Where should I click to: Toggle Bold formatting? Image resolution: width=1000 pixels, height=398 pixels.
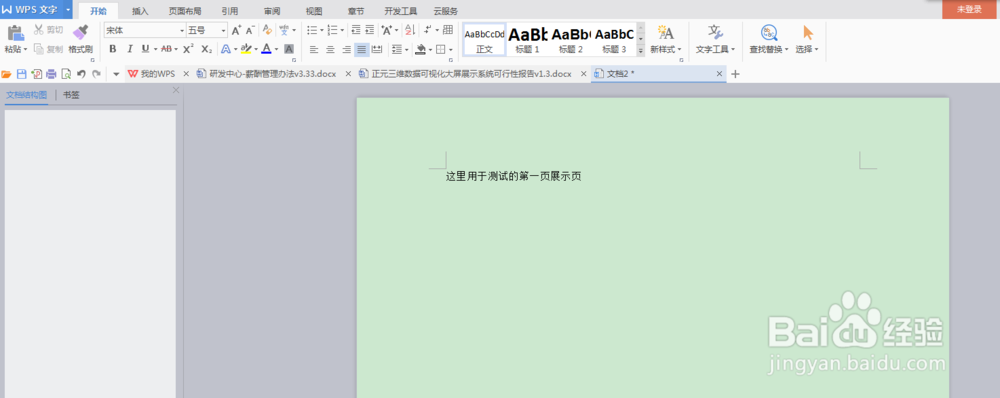(x=113, y=49)
